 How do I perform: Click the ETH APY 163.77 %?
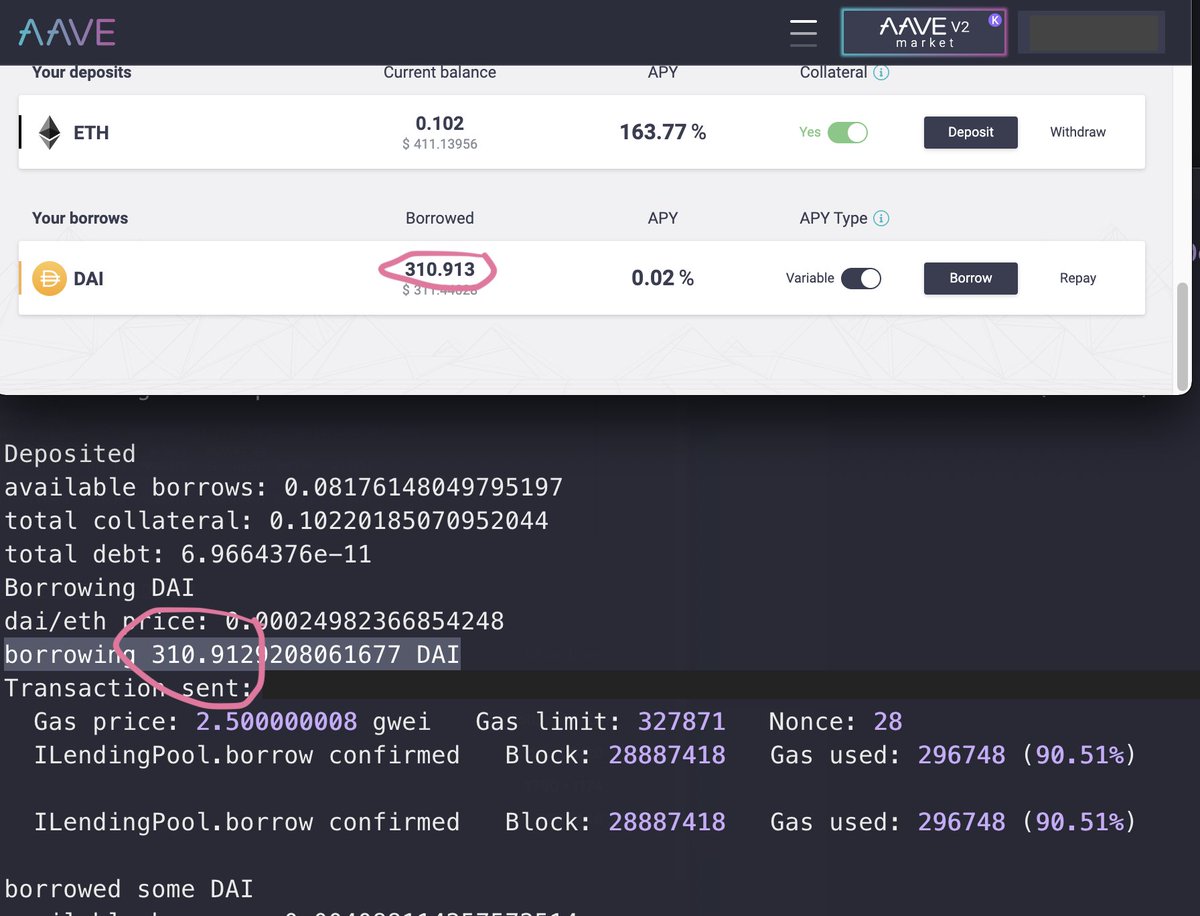pos(663,132)
